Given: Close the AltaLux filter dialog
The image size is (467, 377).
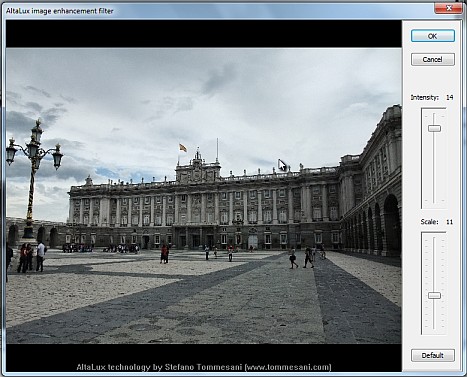Looking at the screenshot, I should pyautogui.click(x=448, y=8).
